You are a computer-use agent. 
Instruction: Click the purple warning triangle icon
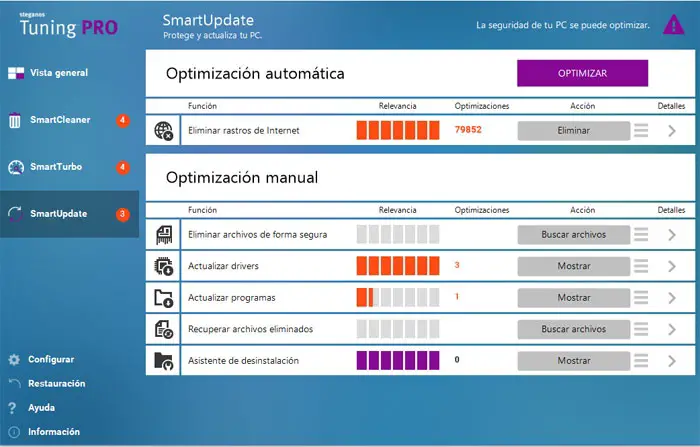coord(673,25)
